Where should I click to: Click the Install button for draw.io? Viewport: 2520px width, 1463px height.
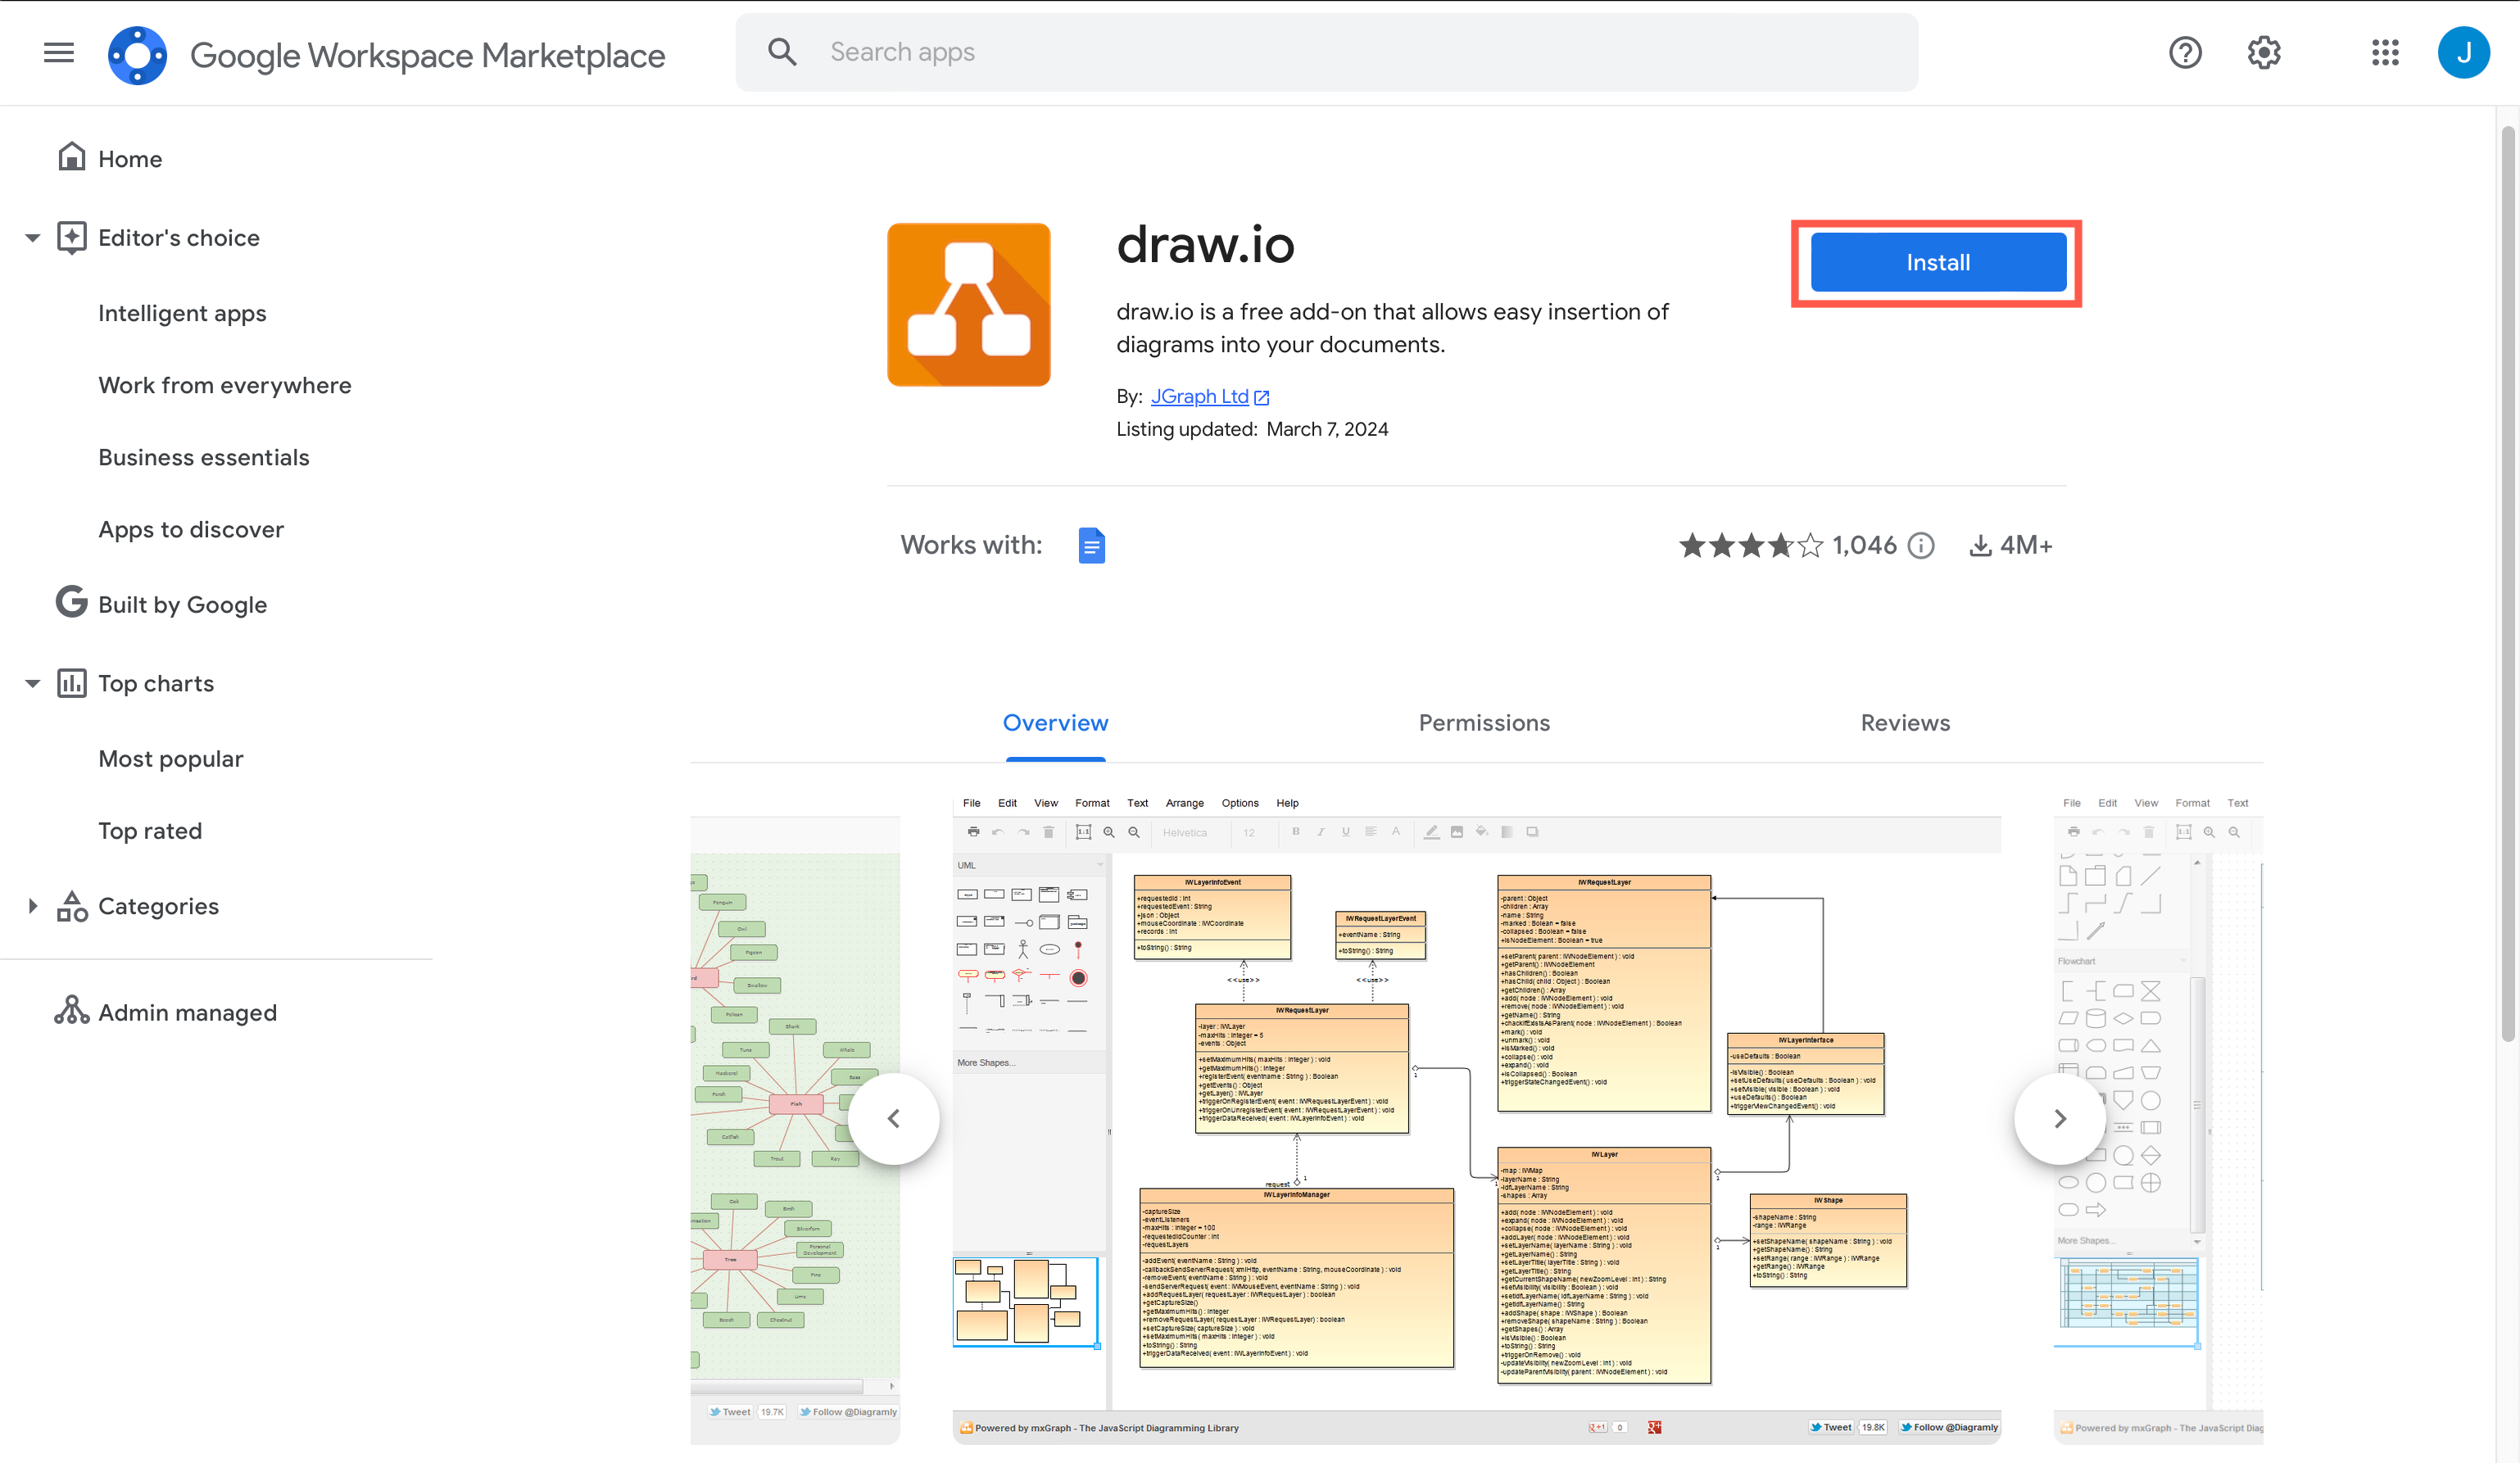tap(1938, 263)
